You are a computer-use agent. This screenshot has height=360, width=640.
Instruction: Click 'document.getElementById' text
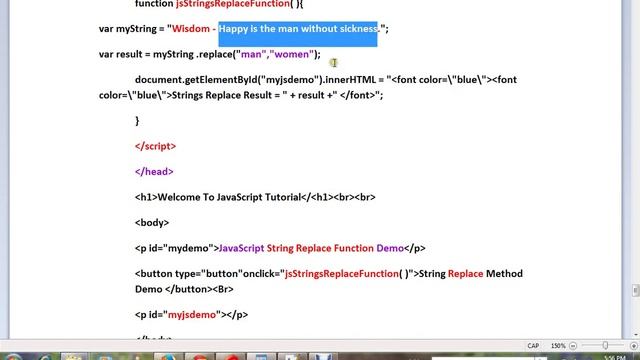click(x=196, y=80)
